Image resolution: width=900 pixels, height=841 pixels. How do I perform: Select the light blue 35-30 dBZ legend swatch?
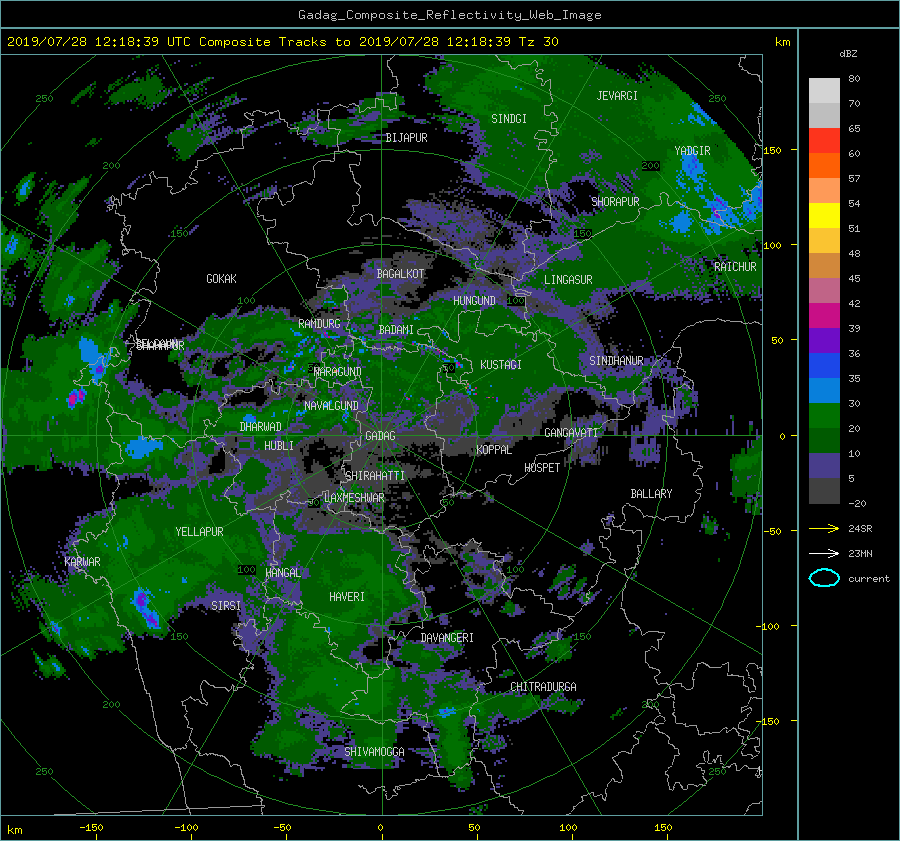(x=824, y=391)
